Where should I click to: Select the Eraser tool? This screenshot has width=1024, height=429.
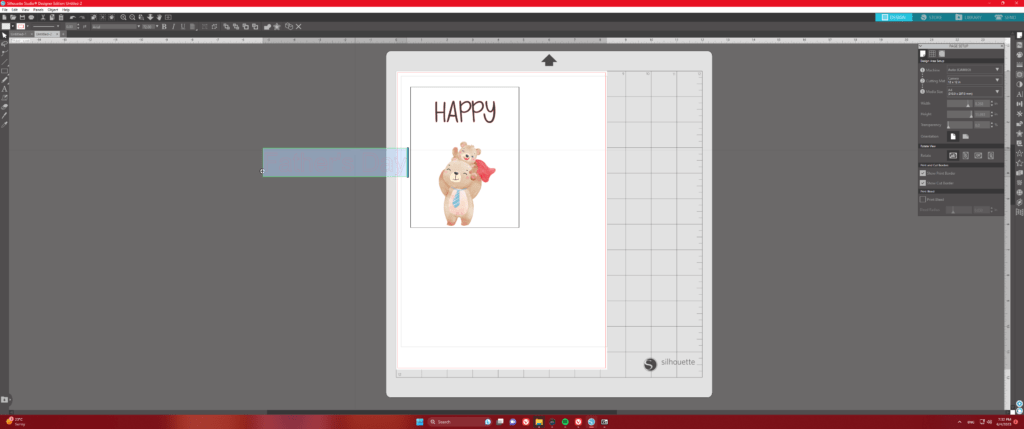(x=5, y=106)
